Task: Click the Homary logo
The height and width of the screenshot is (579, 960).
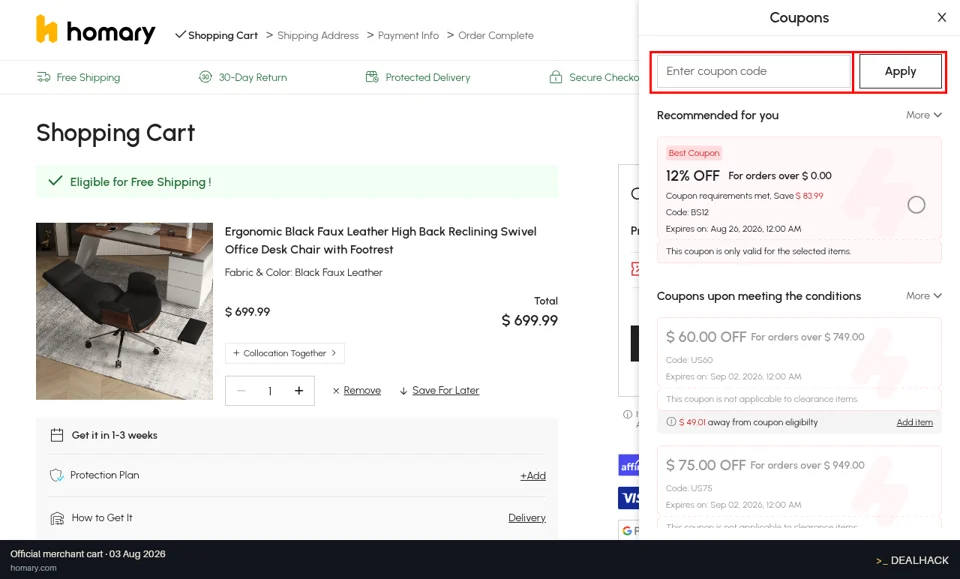Action: (x=96, y=29)
